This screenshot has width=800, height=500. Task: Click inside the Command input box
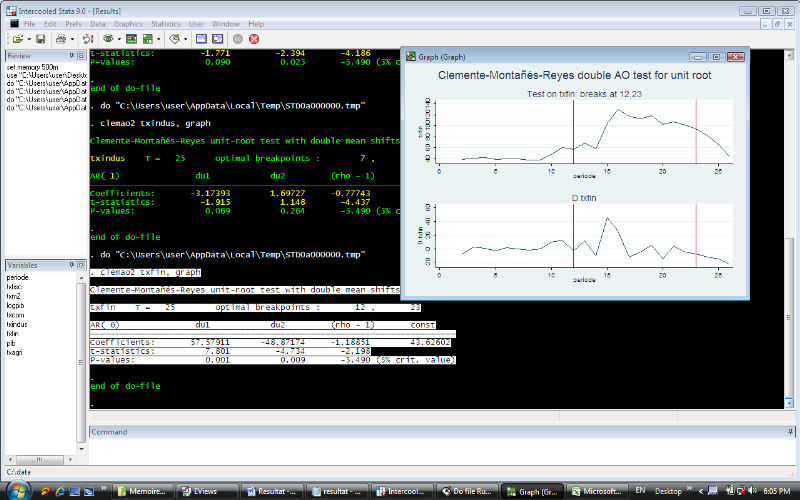pyautogui.click(x=440, y=450)
